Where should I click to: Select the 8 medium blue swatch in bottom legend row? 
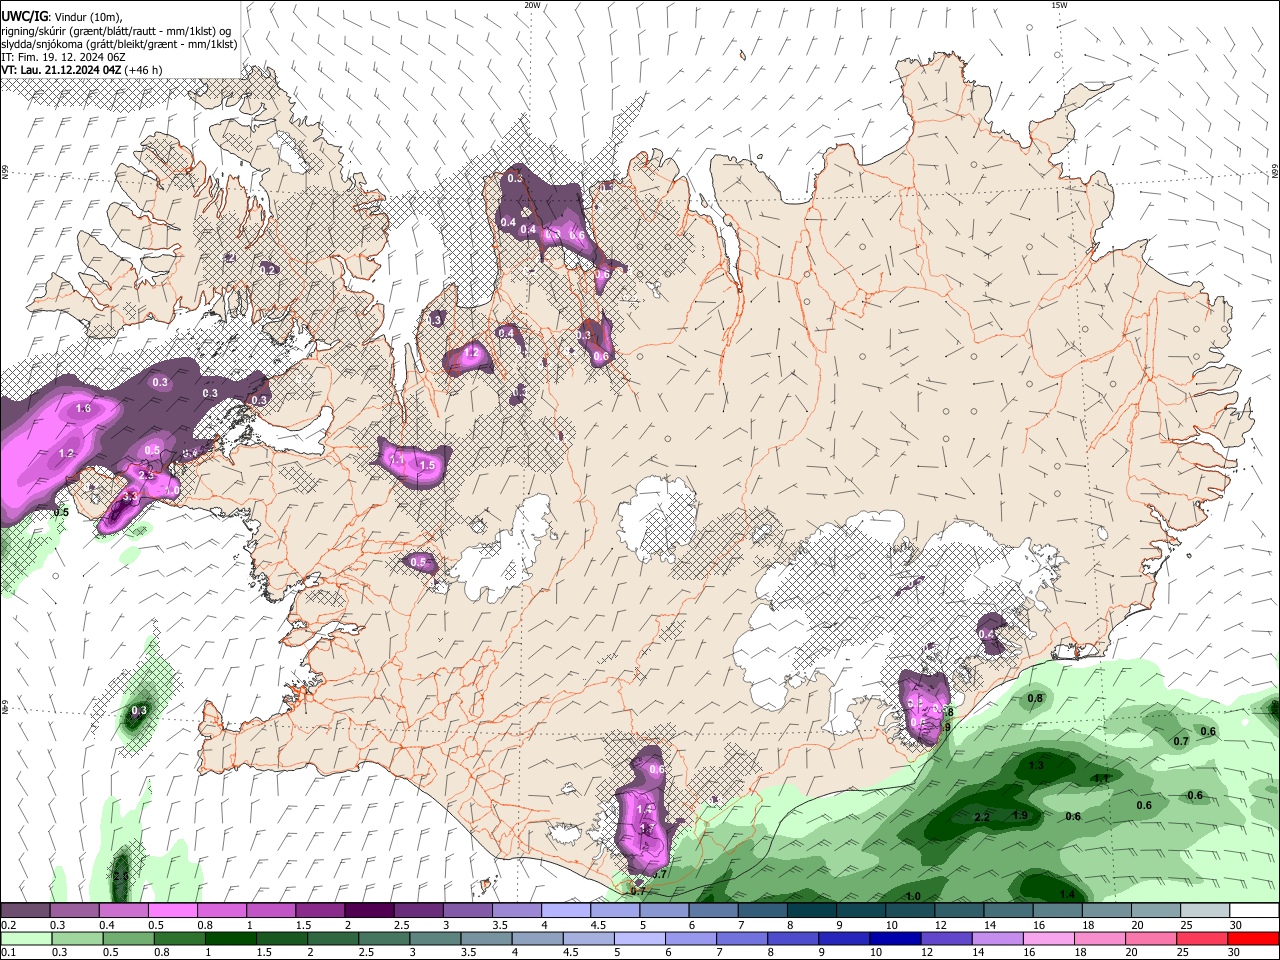tap(792, 939)
